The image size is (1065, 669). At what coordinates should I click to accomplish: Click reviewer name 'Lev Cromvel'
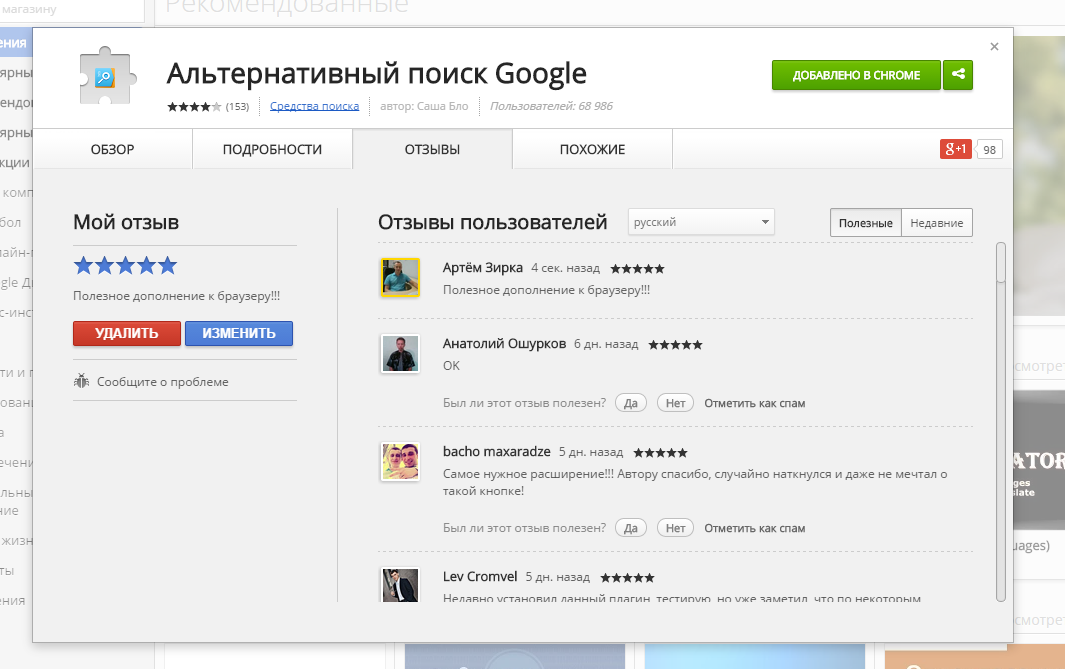(480, 577)
